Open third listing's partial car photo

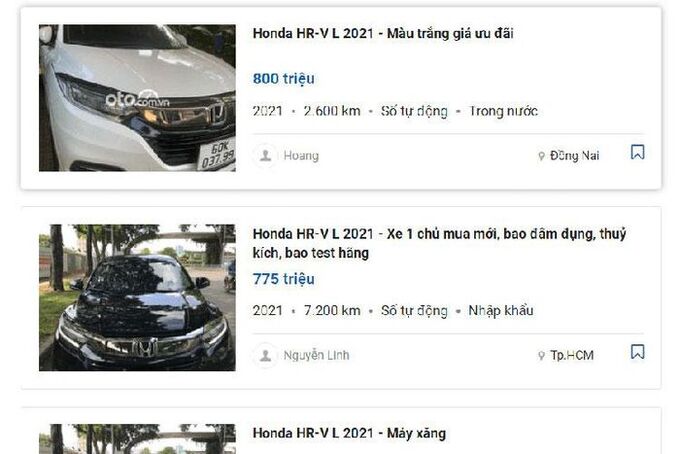pyautogui.click(x=137, y=439)
